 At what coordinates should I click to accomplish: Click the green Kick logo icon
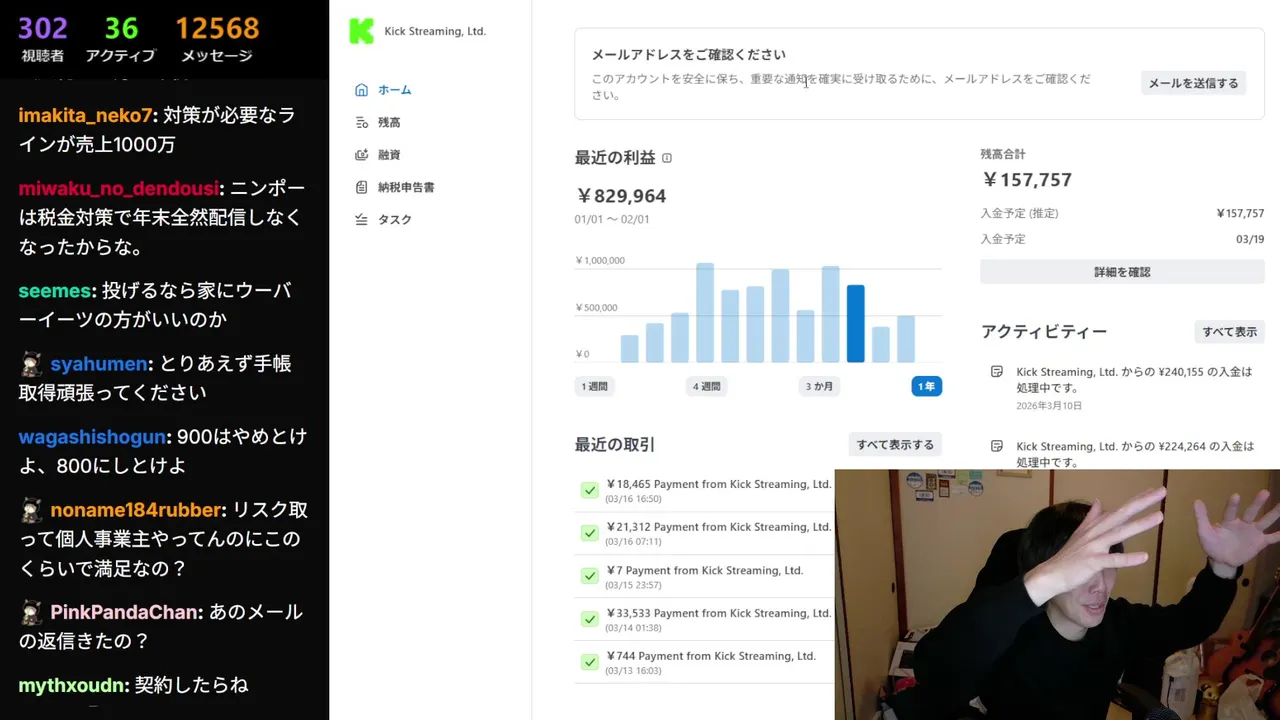click(x=360, y=31)
